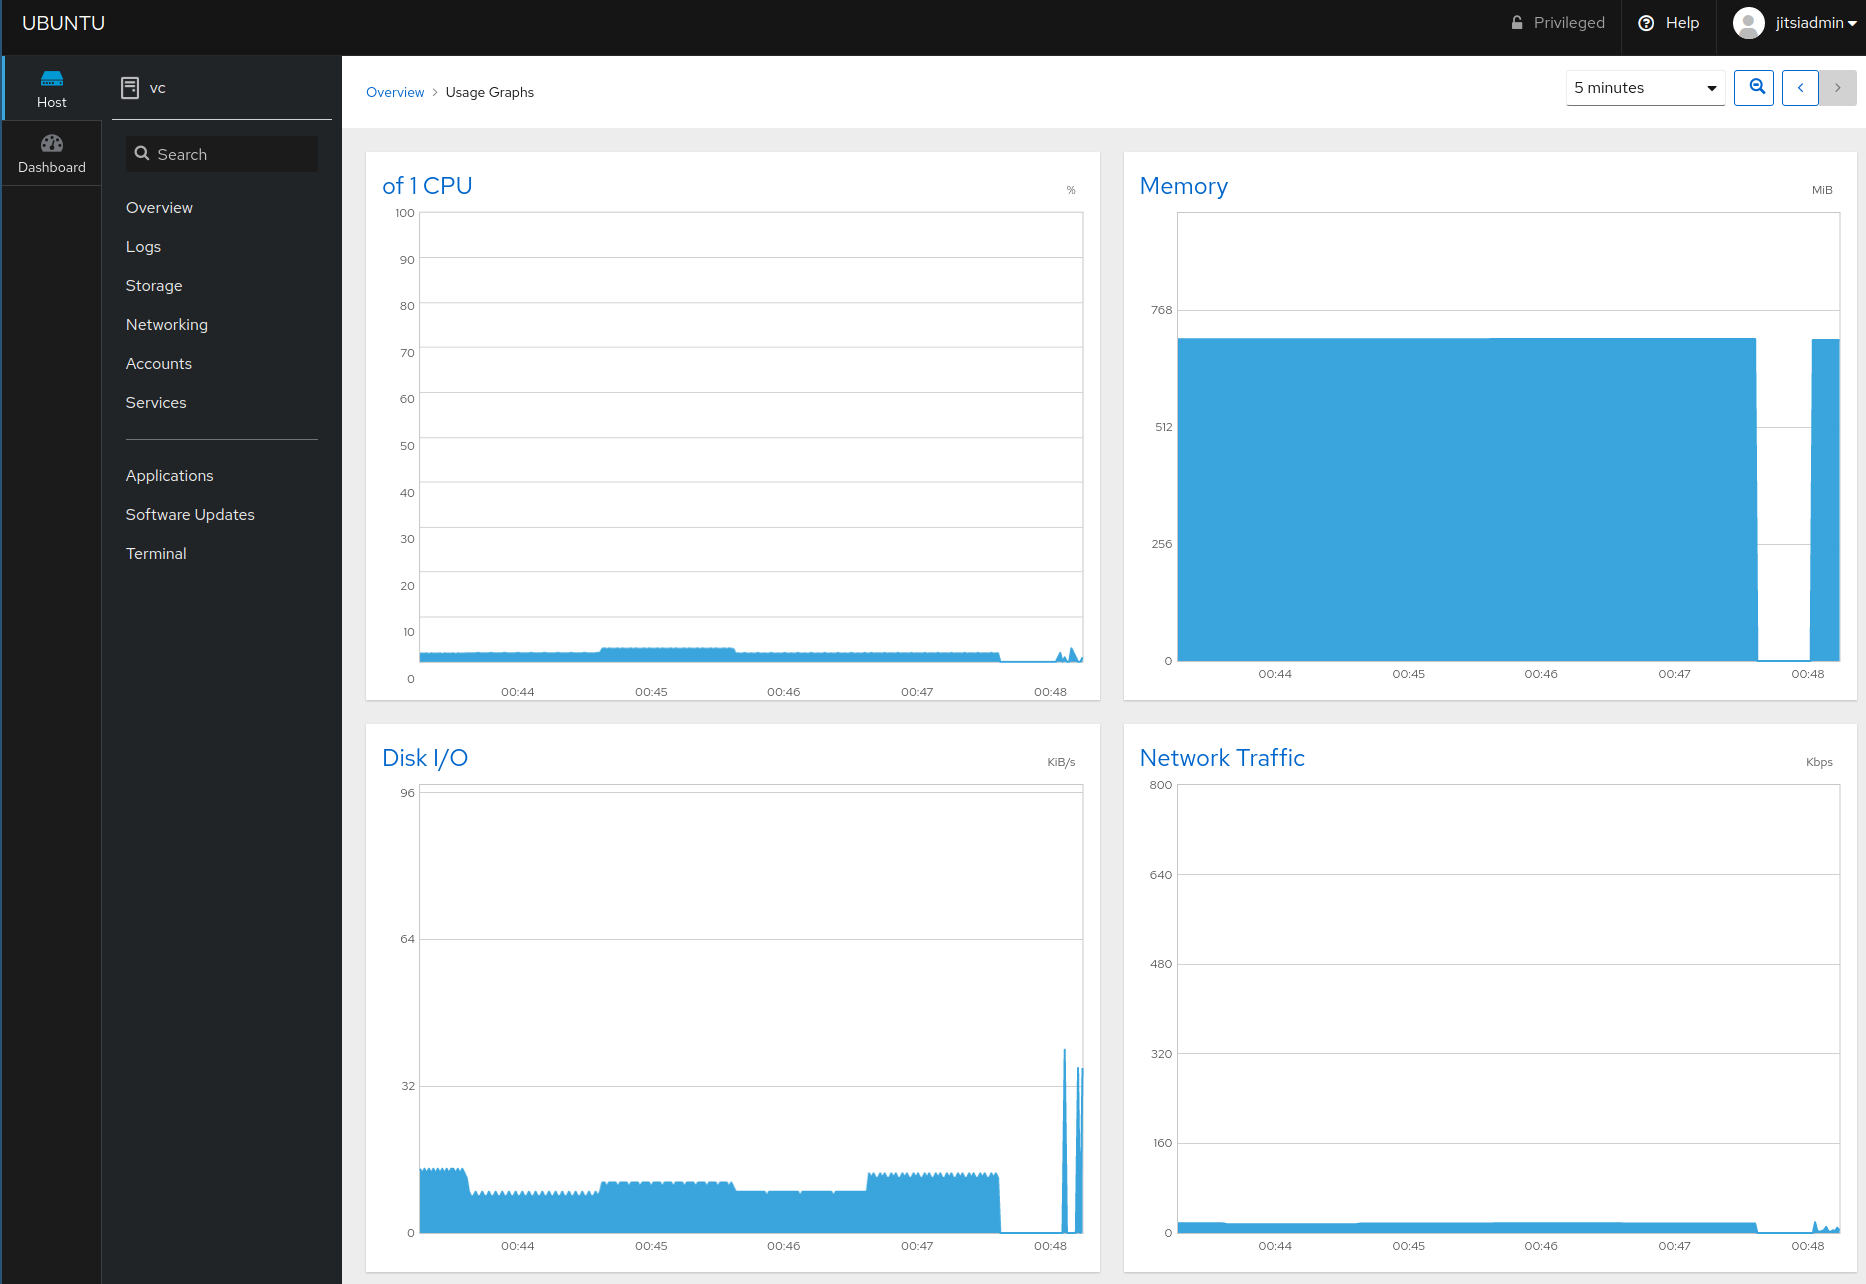Screen dimensions: 1866x1284
Task: Open the Logs page
Action: [x=143, y=247]
